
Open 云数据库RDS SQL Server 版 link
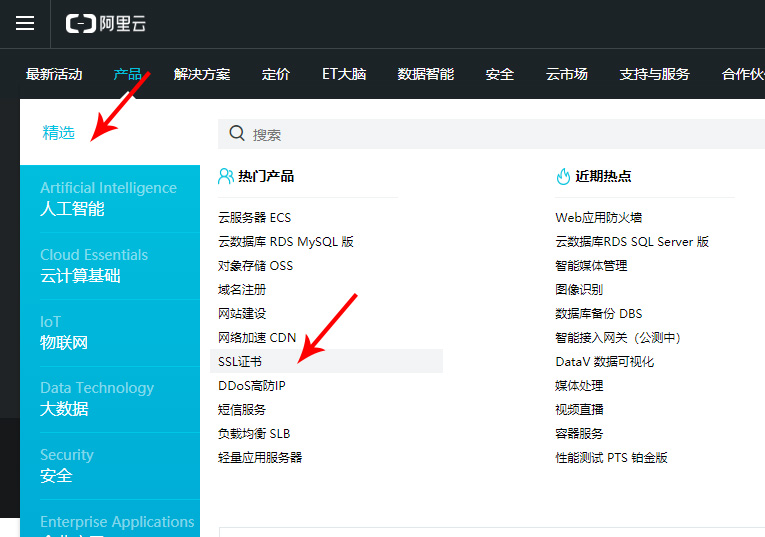[632, 241]
